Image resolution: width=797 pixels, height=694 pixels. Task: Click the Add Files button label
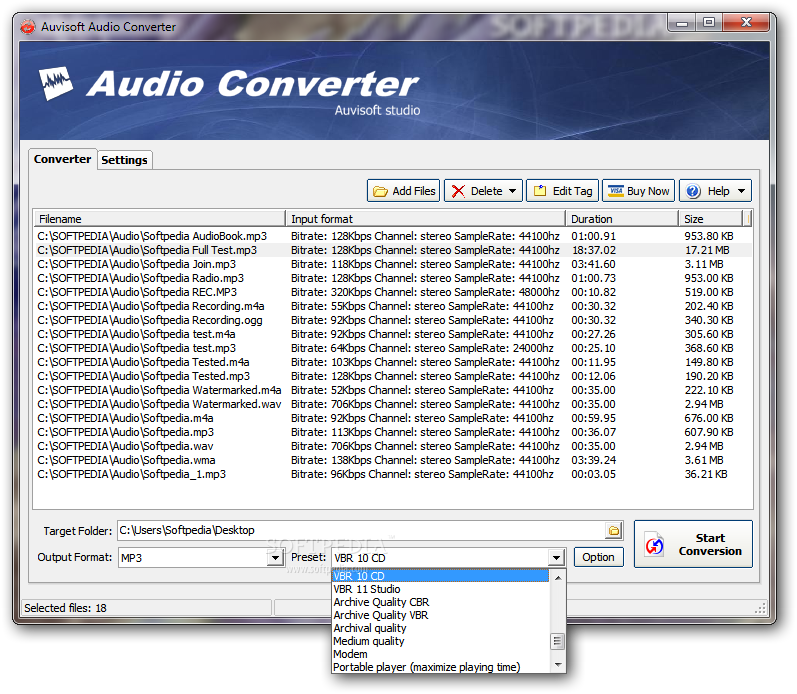tap(414, 191)
